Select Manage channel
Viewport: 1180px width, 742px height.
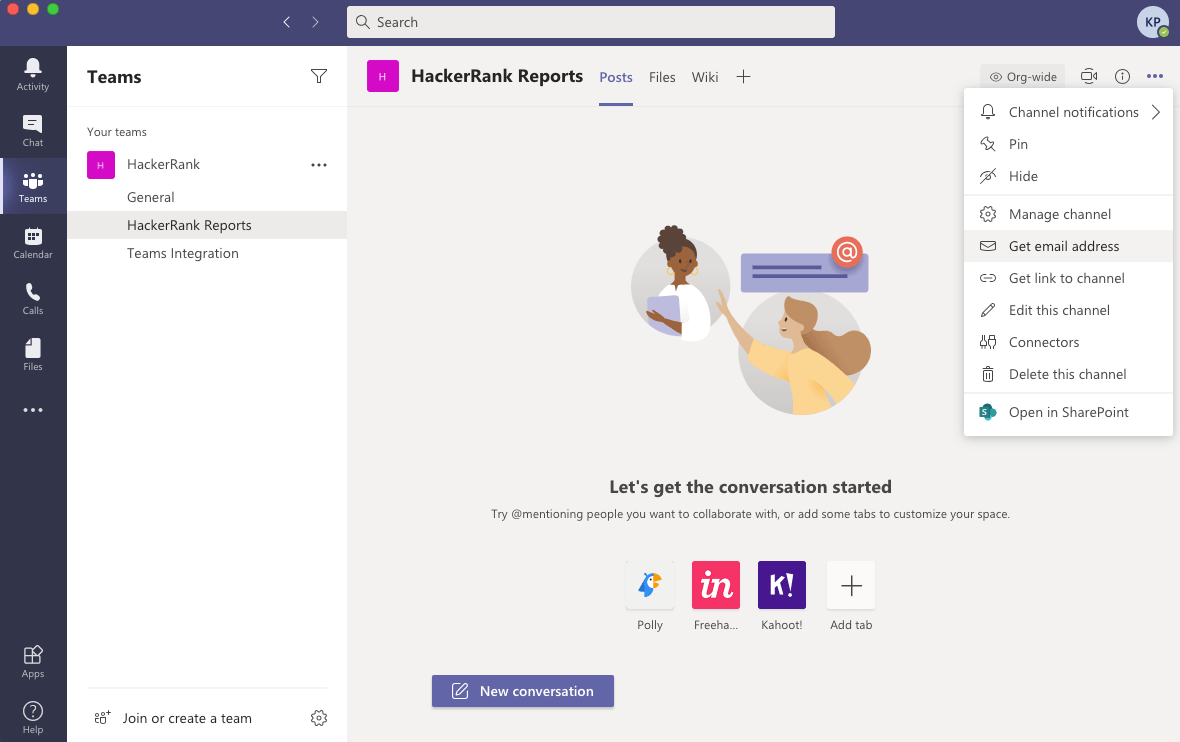click(1069, 214)
